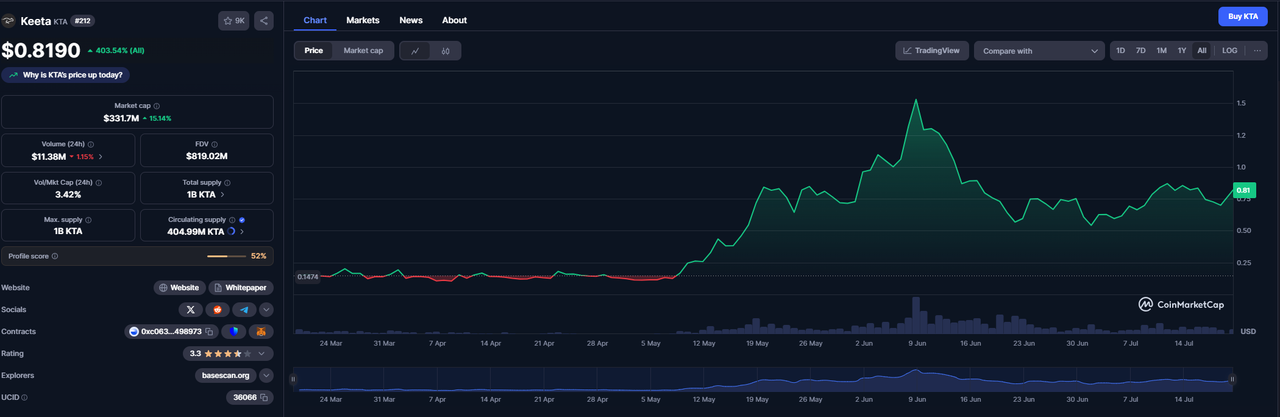Select the 7D time range
Image resolution: width=1280 pixels, height=417 pixels.
(x=1140, y=50)
